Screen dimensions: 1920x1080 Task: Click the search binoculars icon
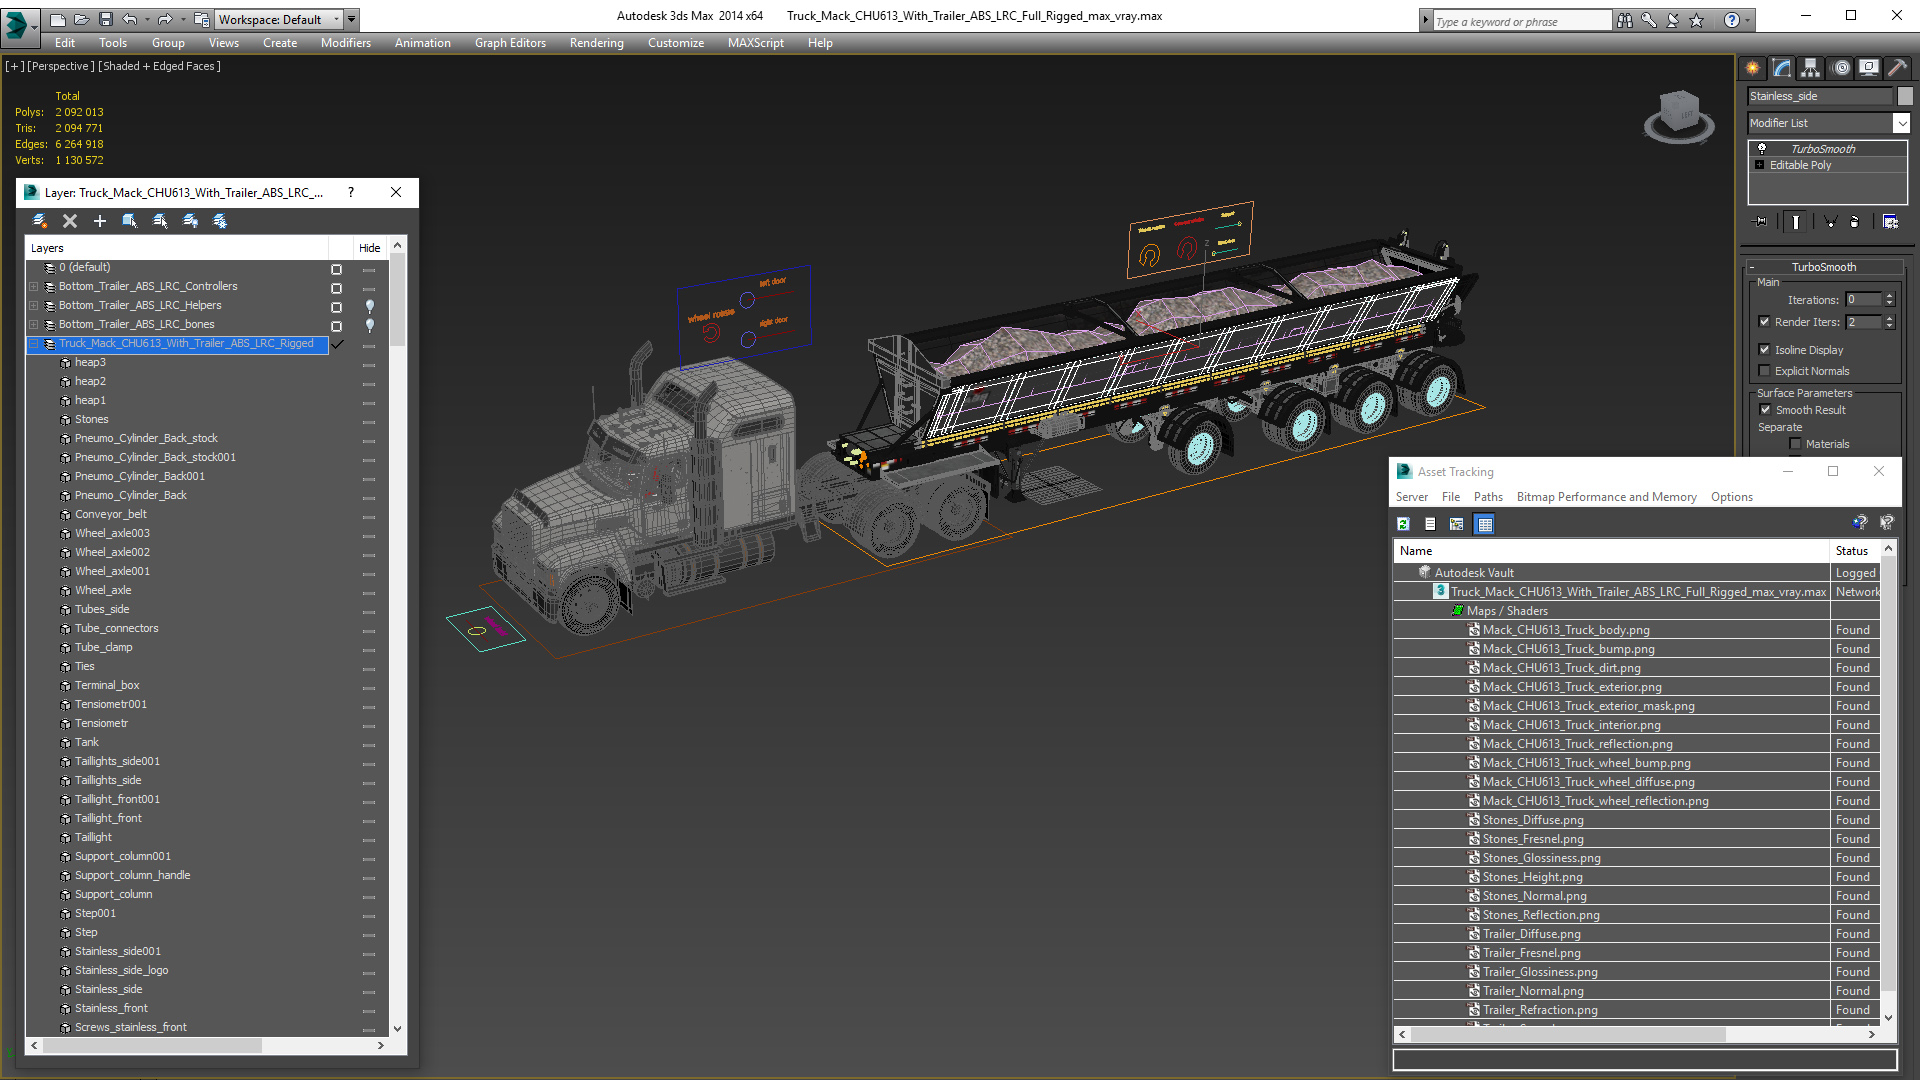pyautogui.click(x=1625, y=20)
